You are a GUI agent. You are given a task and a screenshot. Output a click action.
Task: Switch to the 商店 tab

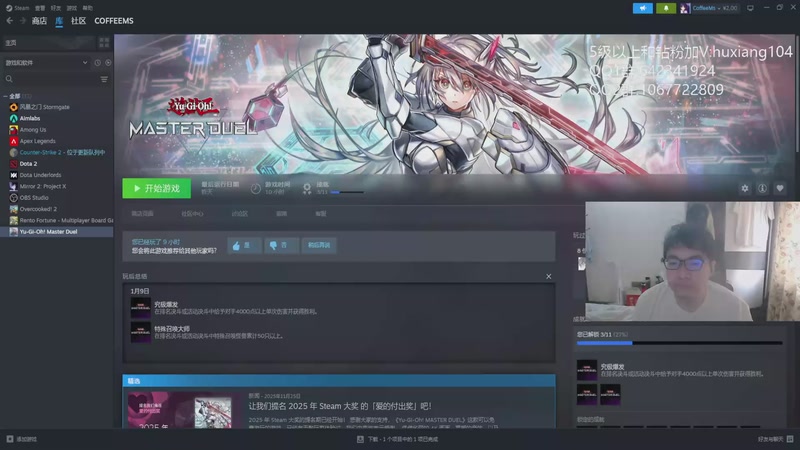[39, 21]
